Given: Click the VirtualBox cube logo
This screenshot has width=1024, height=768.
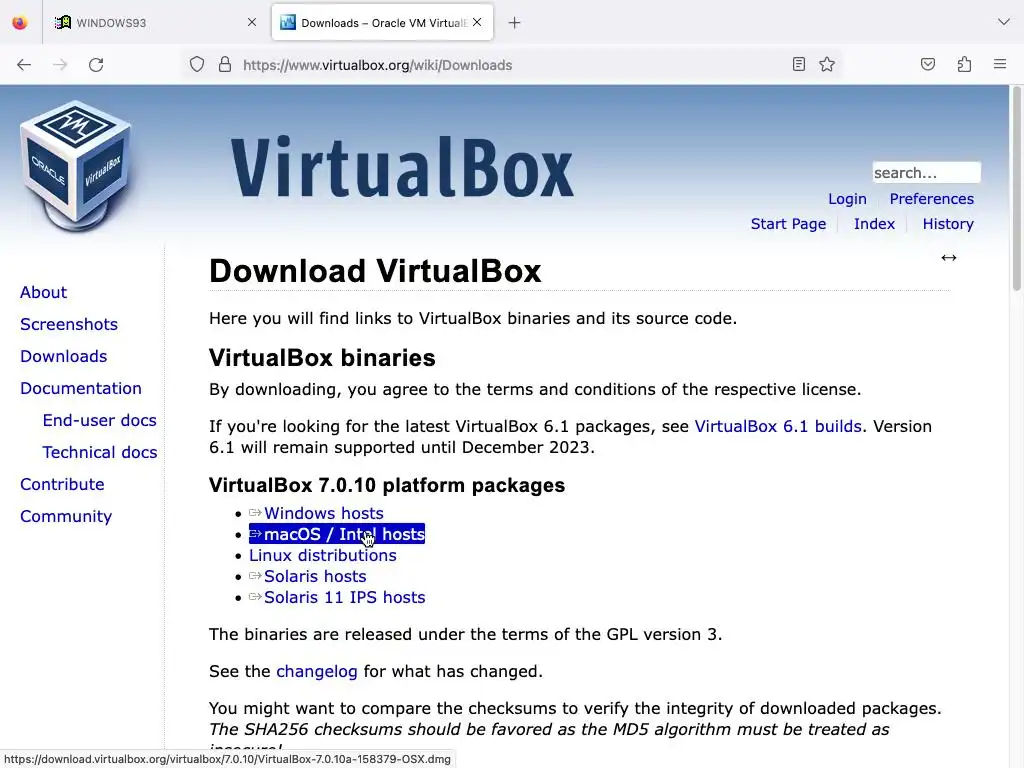Looking at the screenshot, I should pos(76,166).
